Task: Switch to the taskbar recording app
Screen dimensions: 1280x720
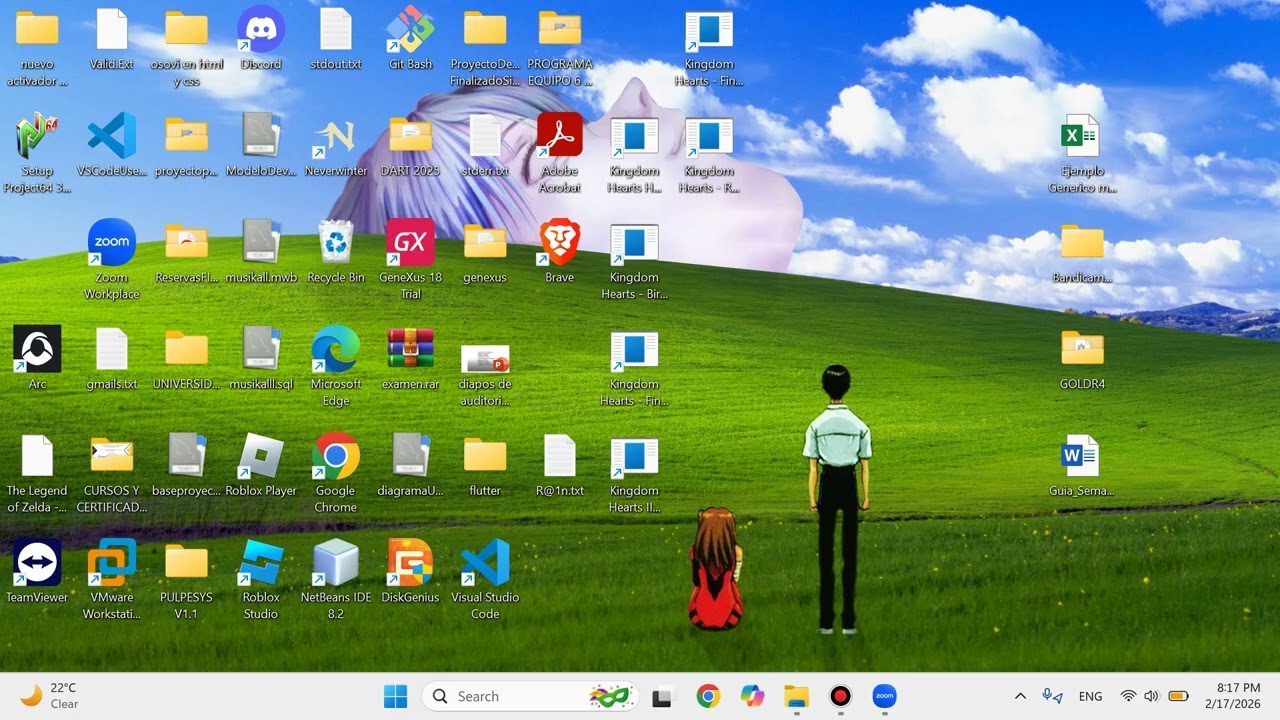Action: pyautogui.click(x=840, y=696)
